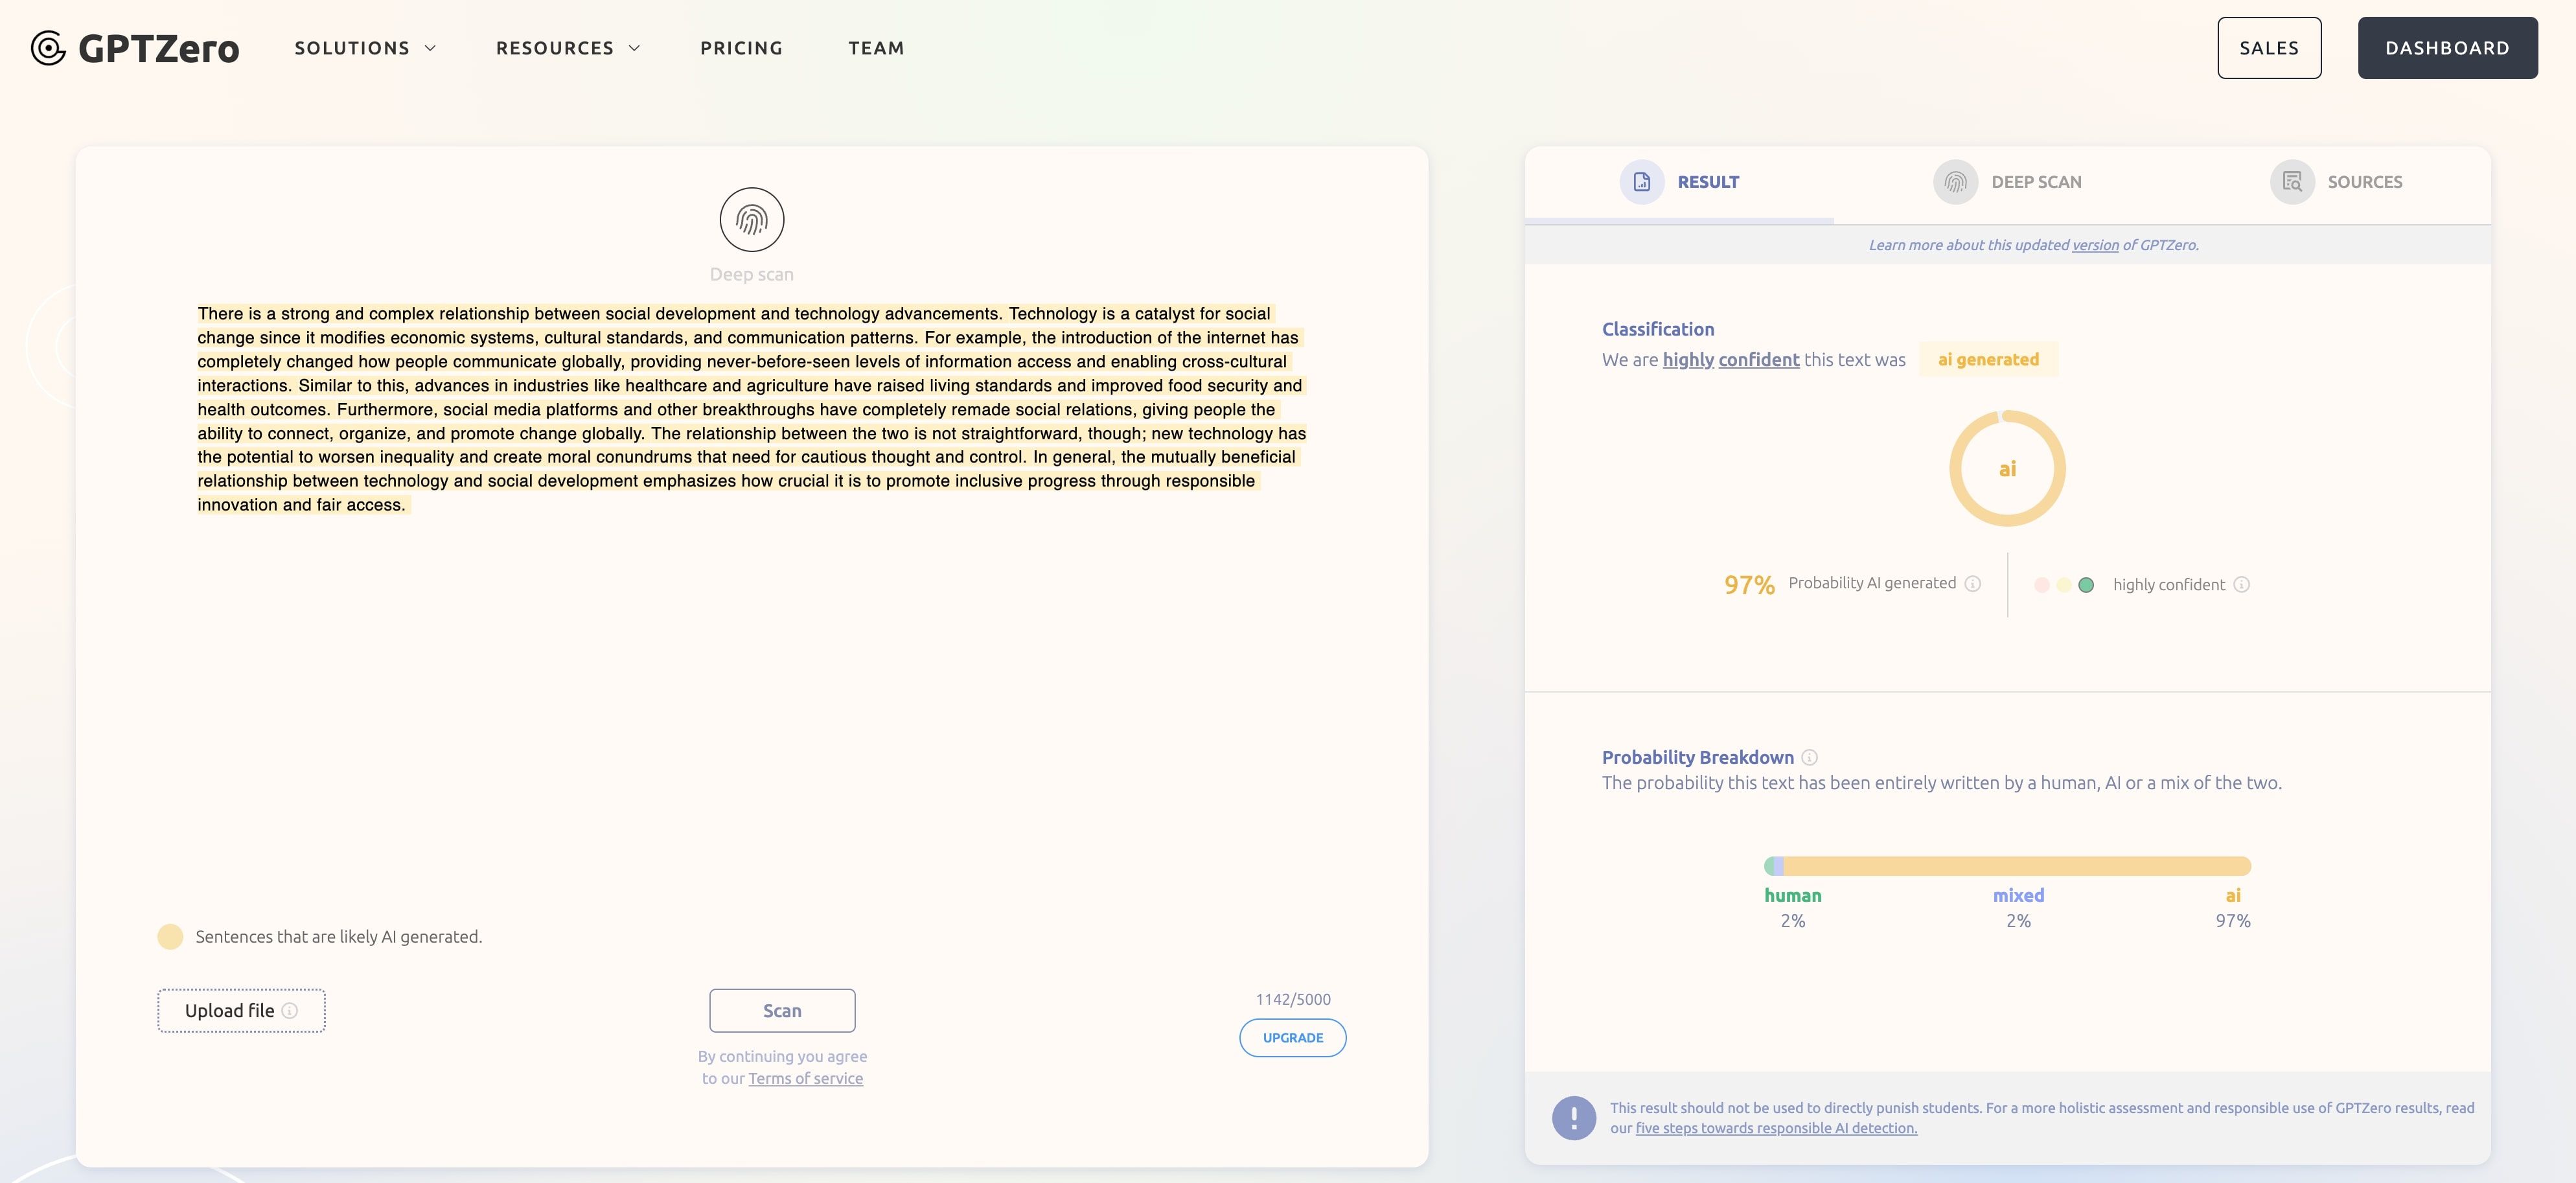Click info icon next to Probability AI generated

coord(1972,584)
